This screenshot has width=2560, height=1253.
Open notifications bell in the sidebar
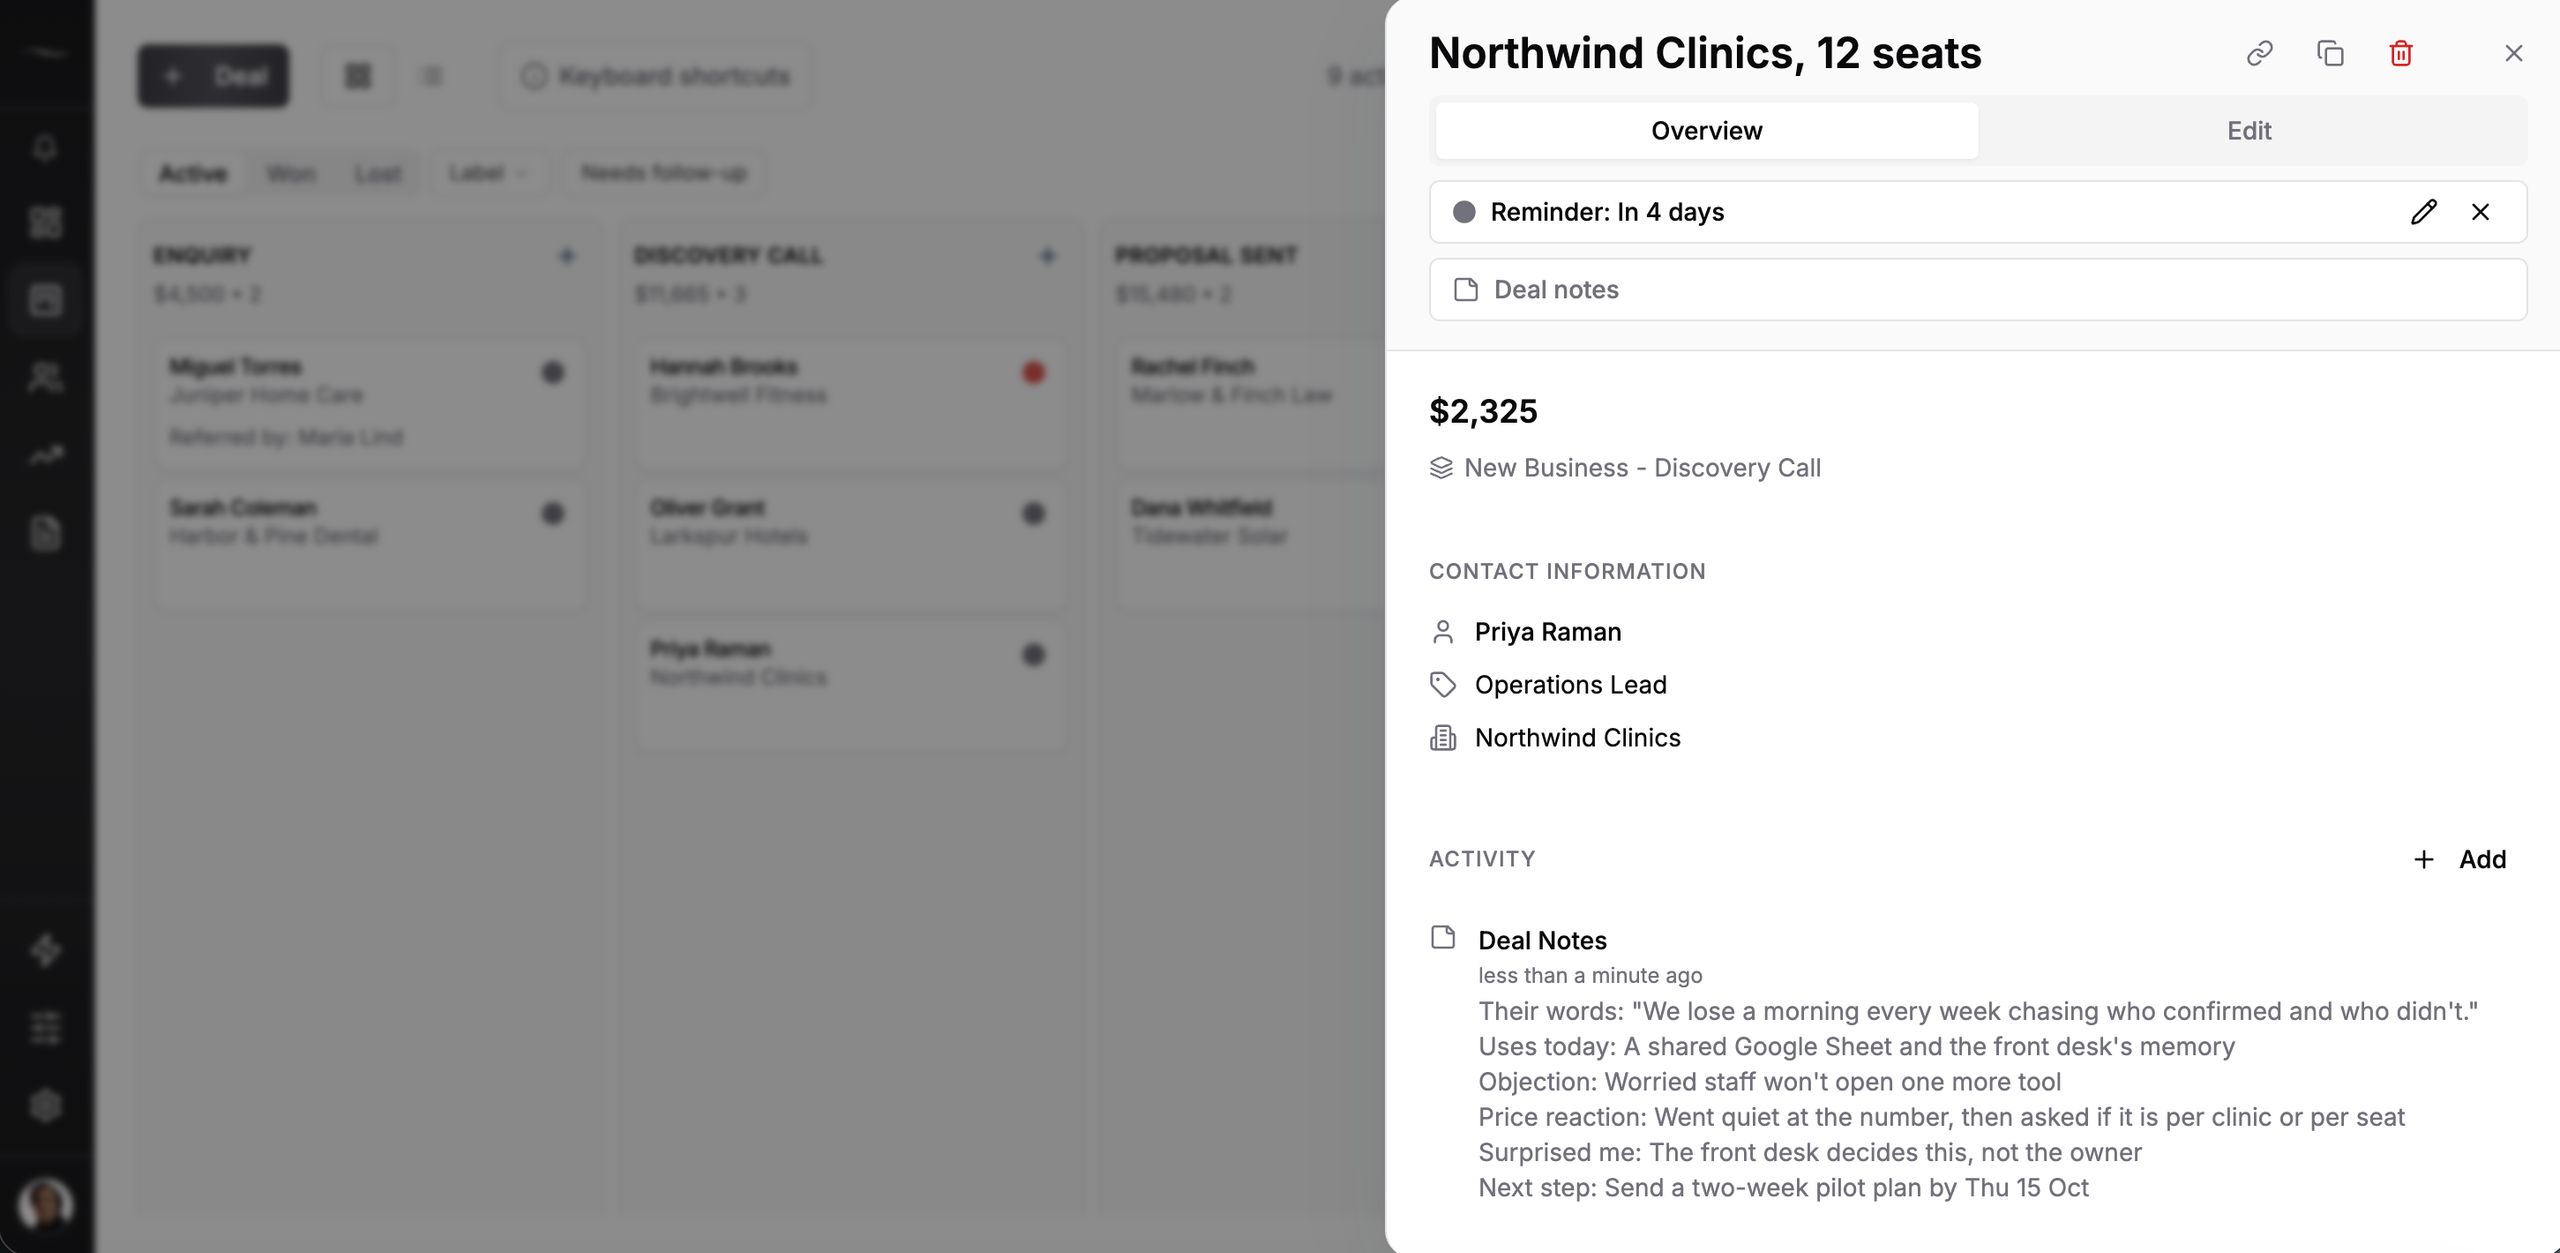tap(45, 147)
